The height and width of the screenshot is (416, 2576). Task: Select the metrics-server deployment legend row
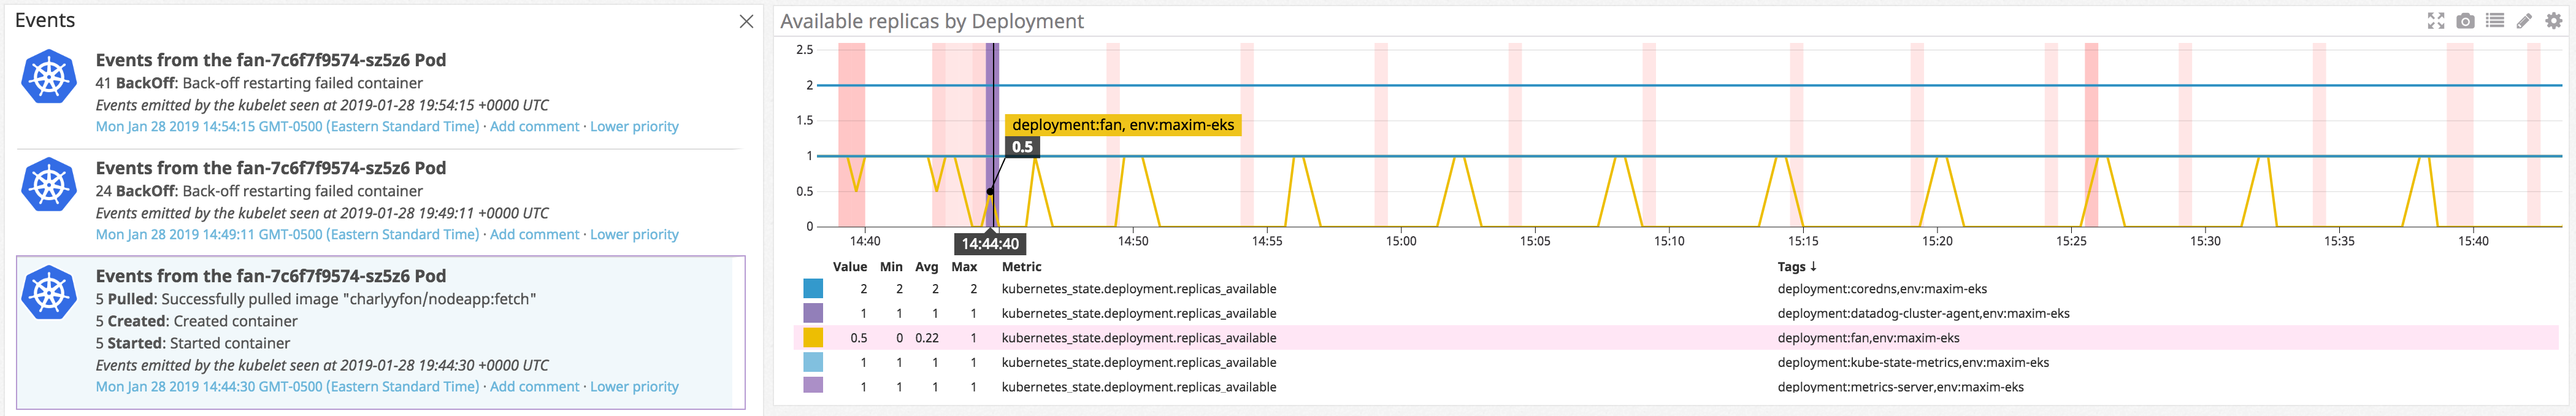point(1138,387)
